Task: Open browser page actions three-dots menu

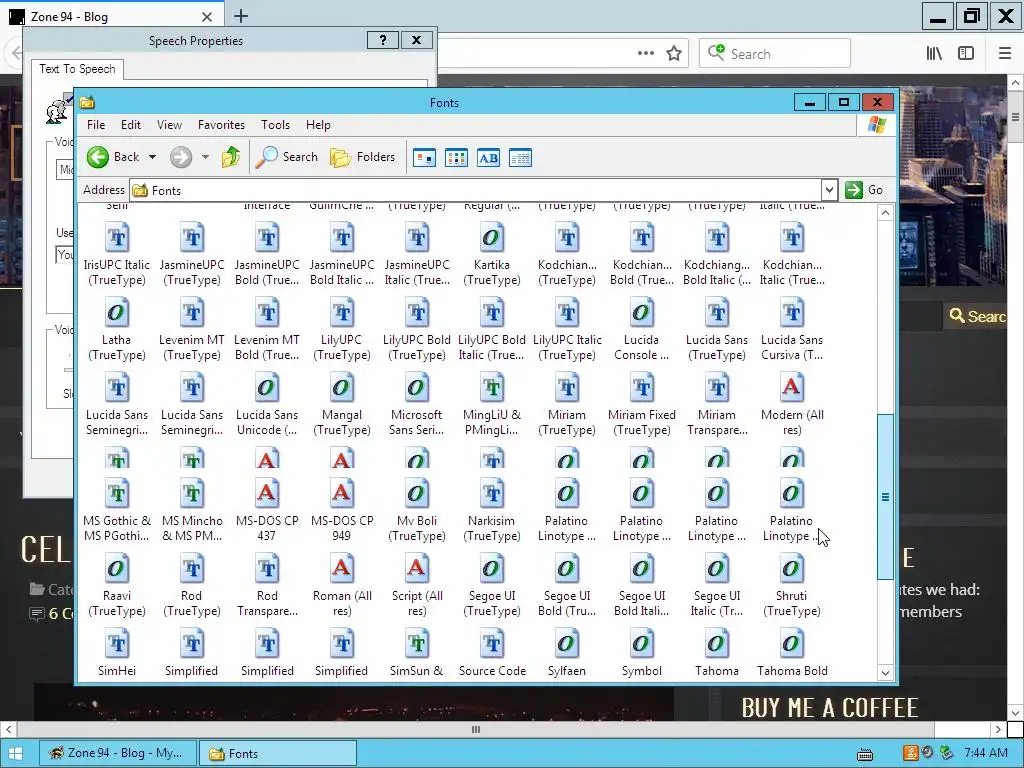Action: pos(646,54)
